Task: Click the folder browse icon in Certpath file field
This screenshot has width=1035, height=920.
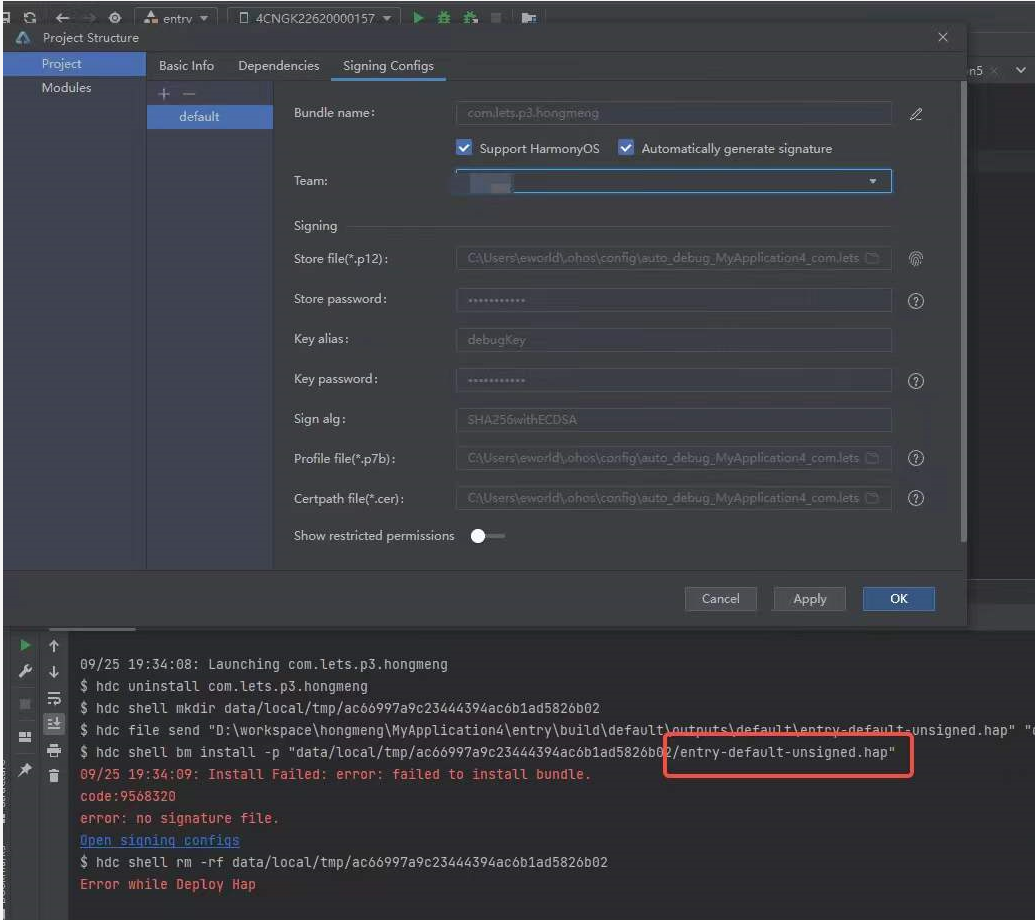Action: 872,498
